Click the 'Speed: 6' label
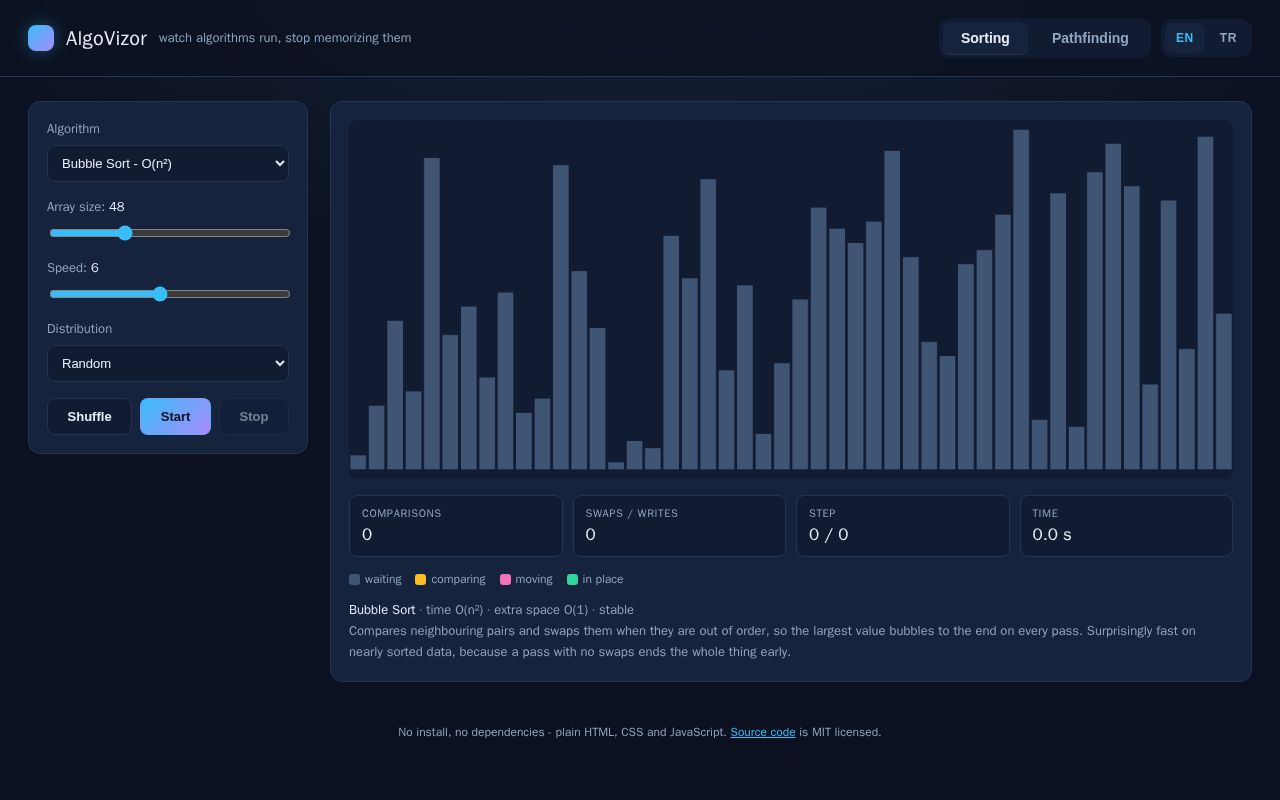 click(73, 268)
